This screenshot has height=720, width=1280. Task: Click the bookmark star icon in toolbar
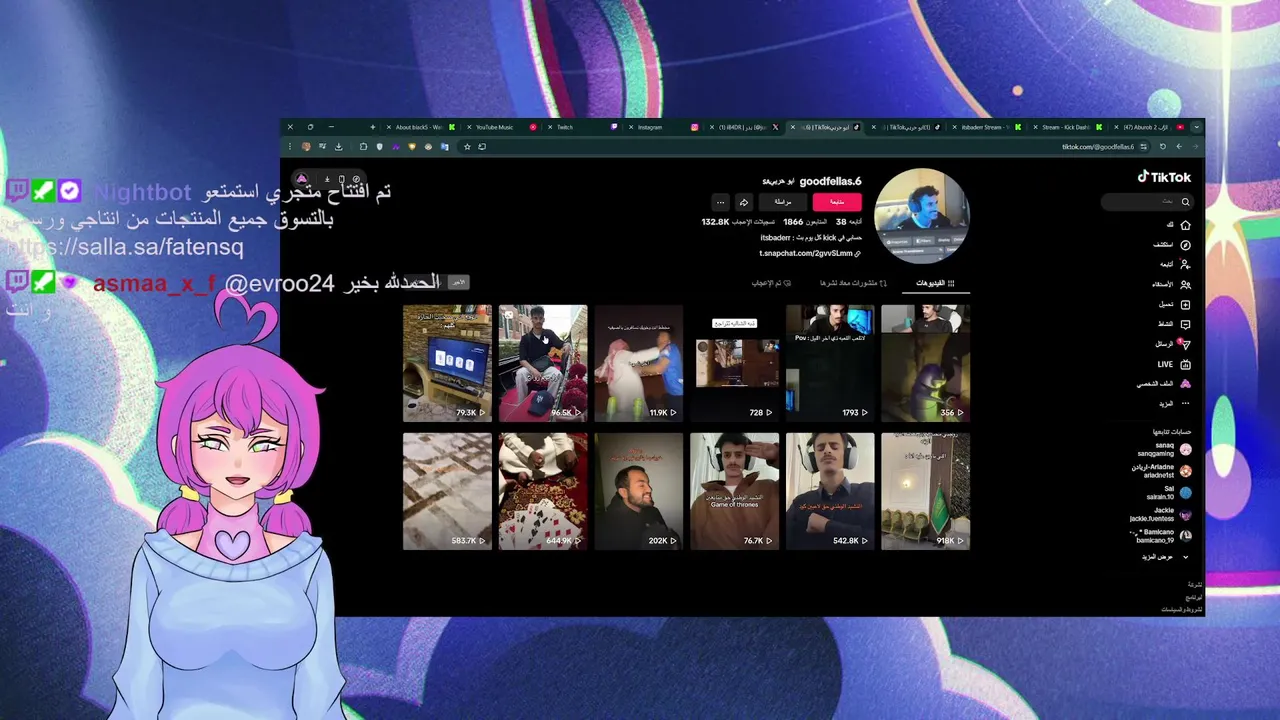coord(466,147)
